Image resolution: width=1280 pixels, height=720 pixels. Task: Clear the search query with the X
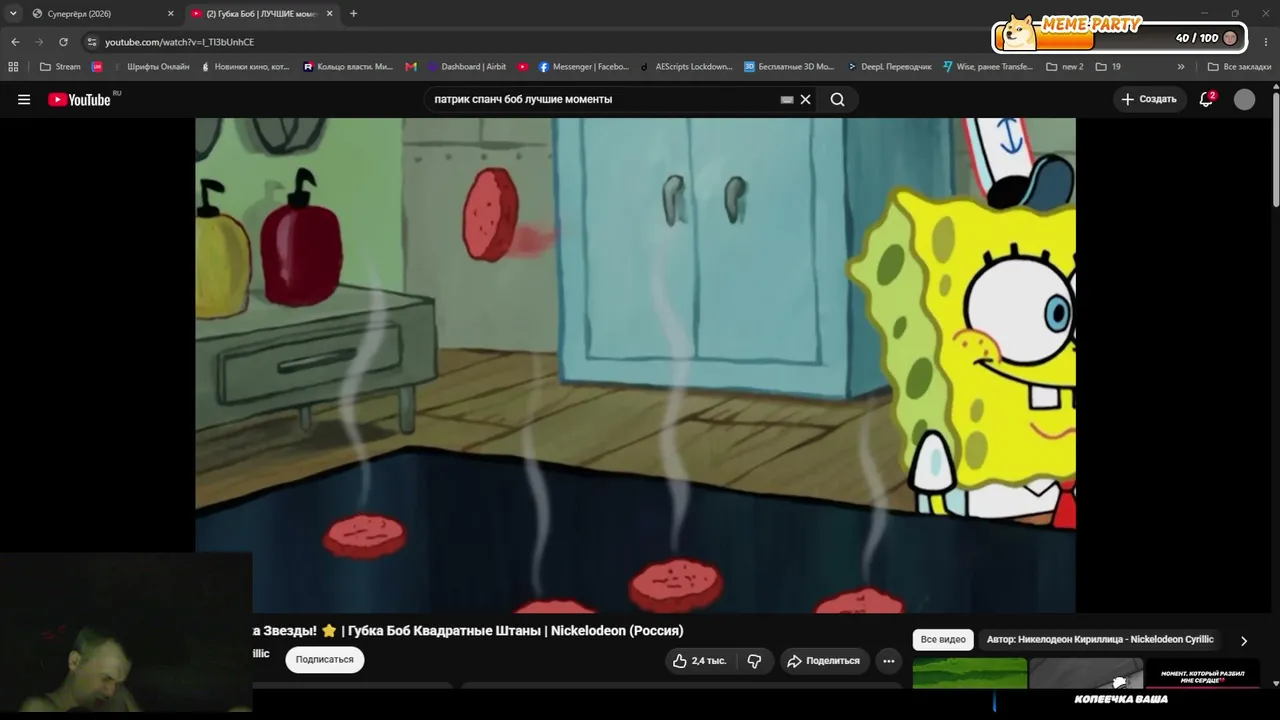805,99
